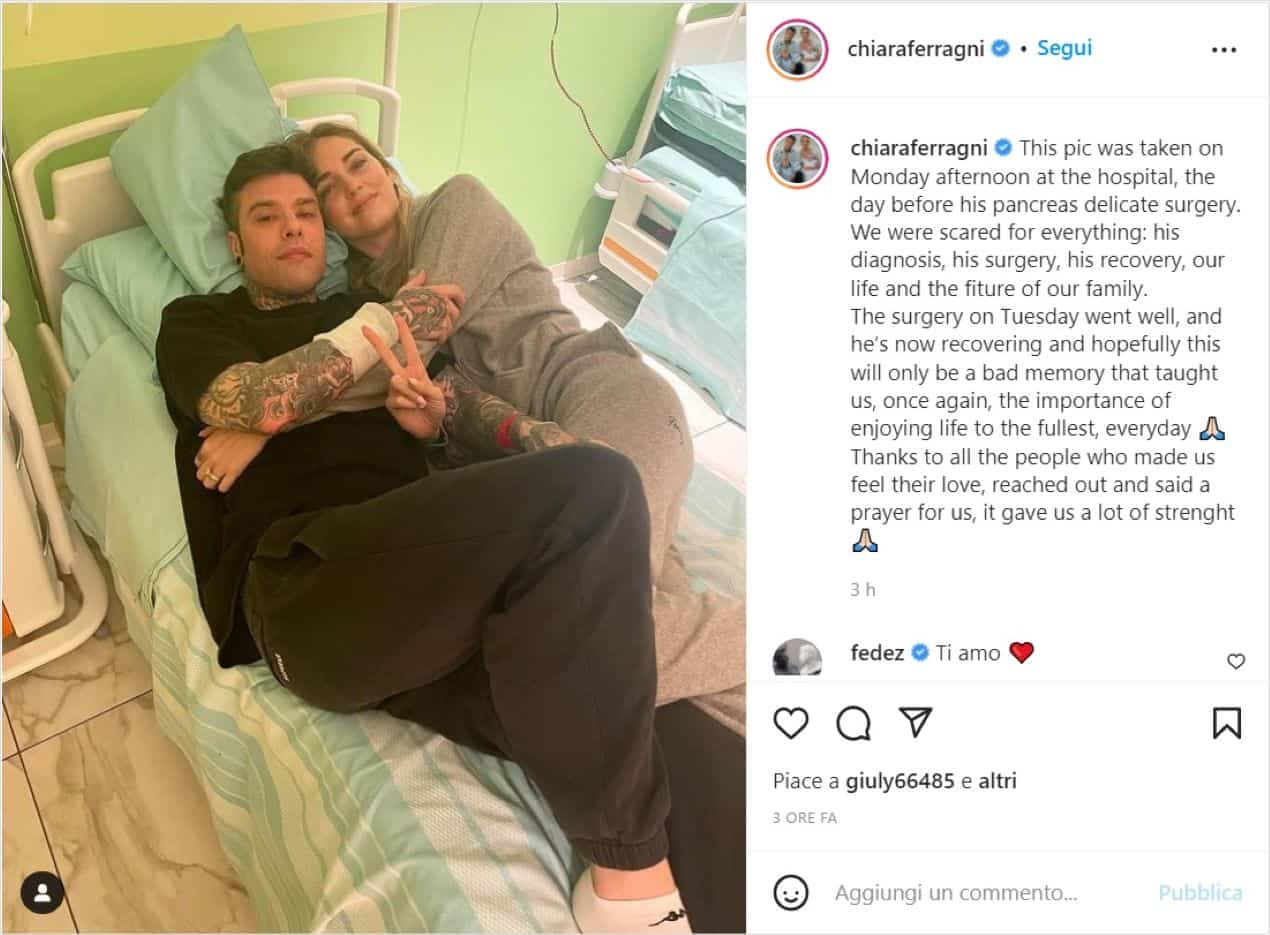The height and width of the screenshot is (935, 1270).
Task: Open chiaraferragni profile from the header username
Action: click(x=915, y=48)
